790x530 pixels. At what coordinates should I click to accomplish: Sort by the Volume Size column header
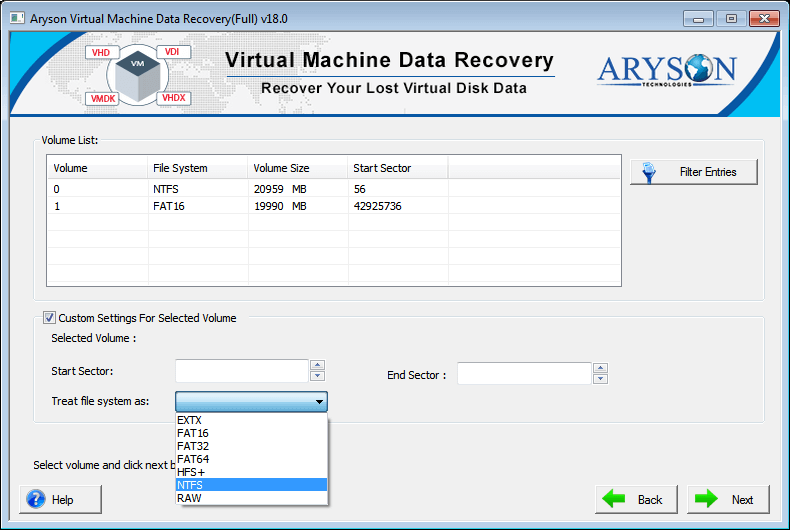tap(298, 168)
